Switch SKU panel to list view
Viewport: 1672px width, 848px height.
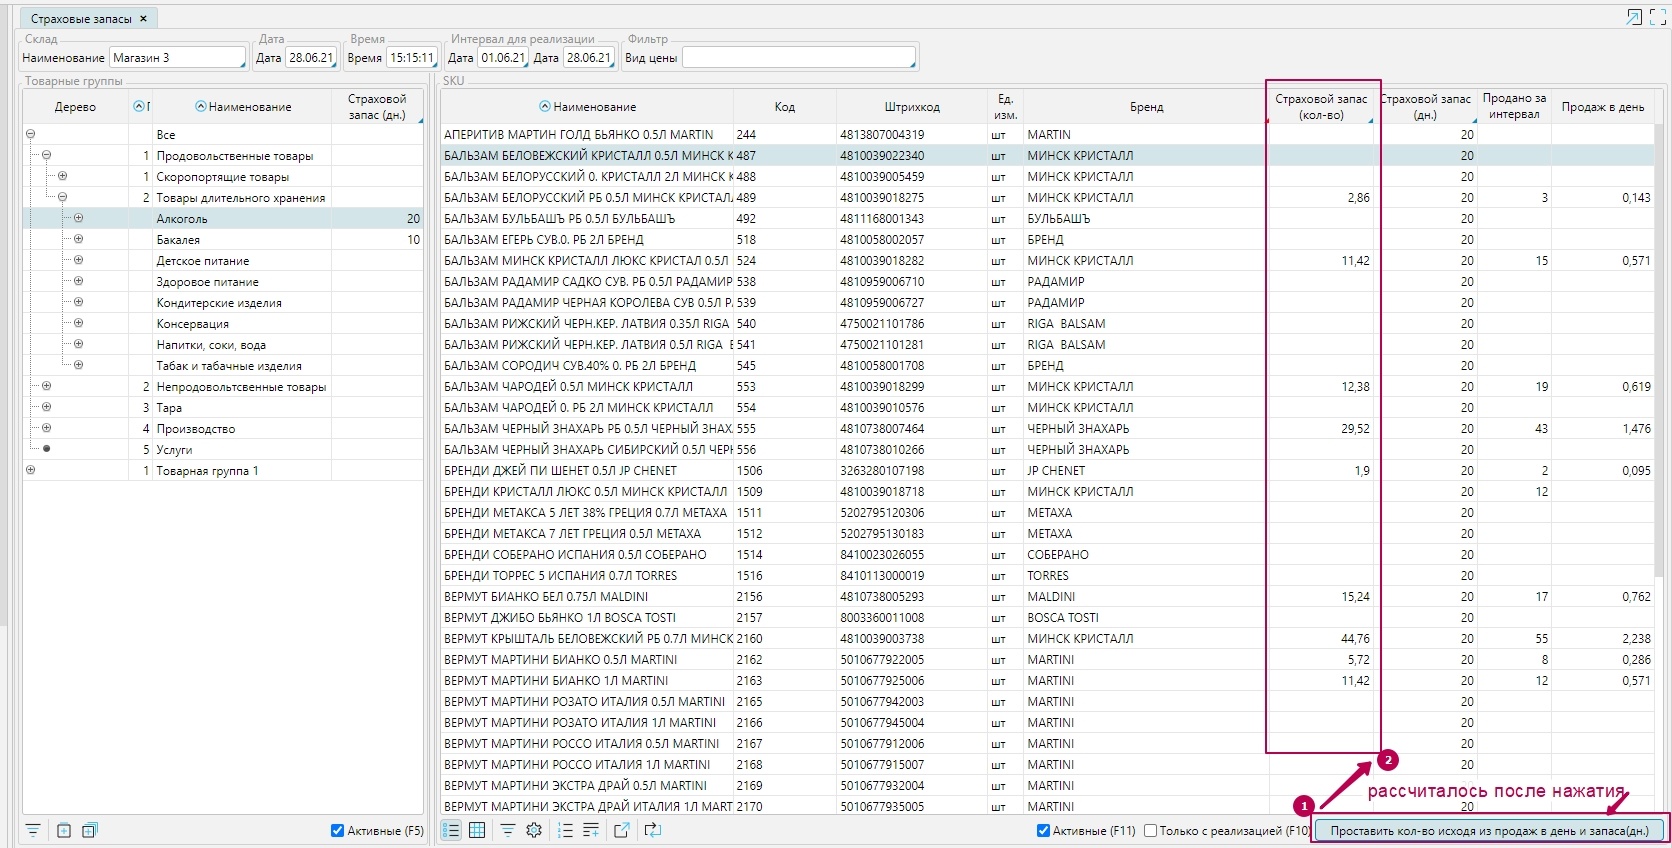(451, 830)
